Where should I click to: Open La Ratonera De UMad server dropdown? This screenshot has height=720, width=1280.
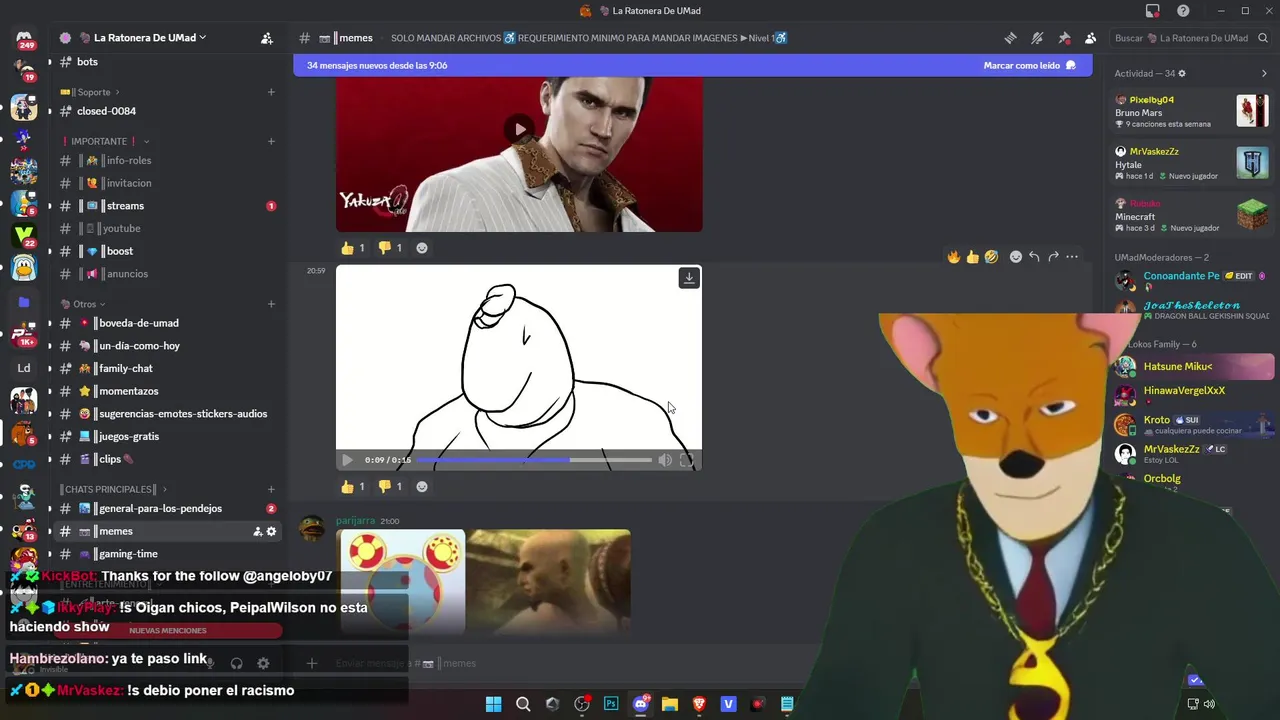point(150,38)
